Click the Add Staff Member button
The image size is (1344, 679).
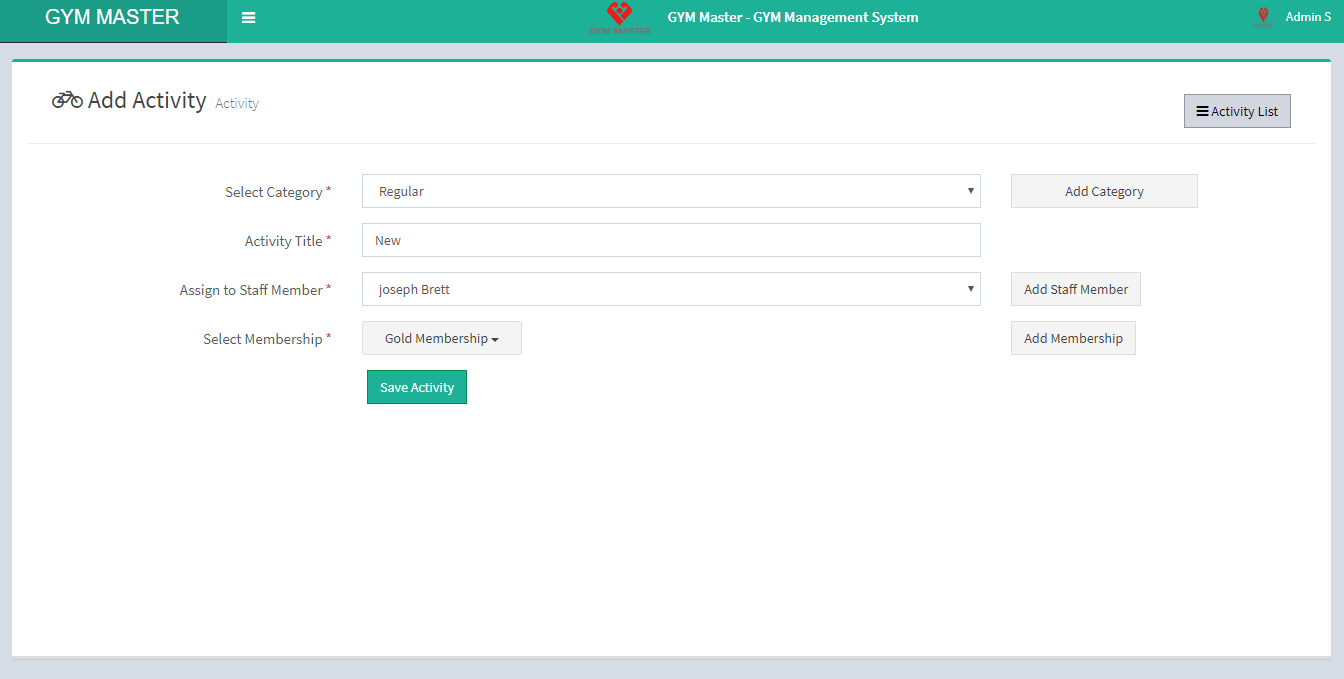pos(1075,290)
